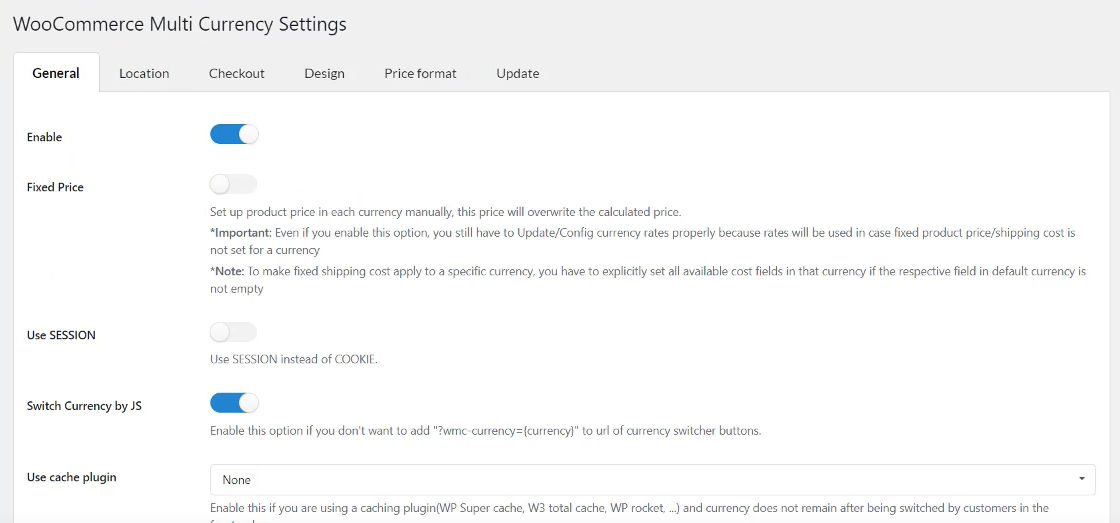Click the 'Fixed Price' setting label
Image resolution: width=1120 pixels, height=523 pixels.
[55, 187]
